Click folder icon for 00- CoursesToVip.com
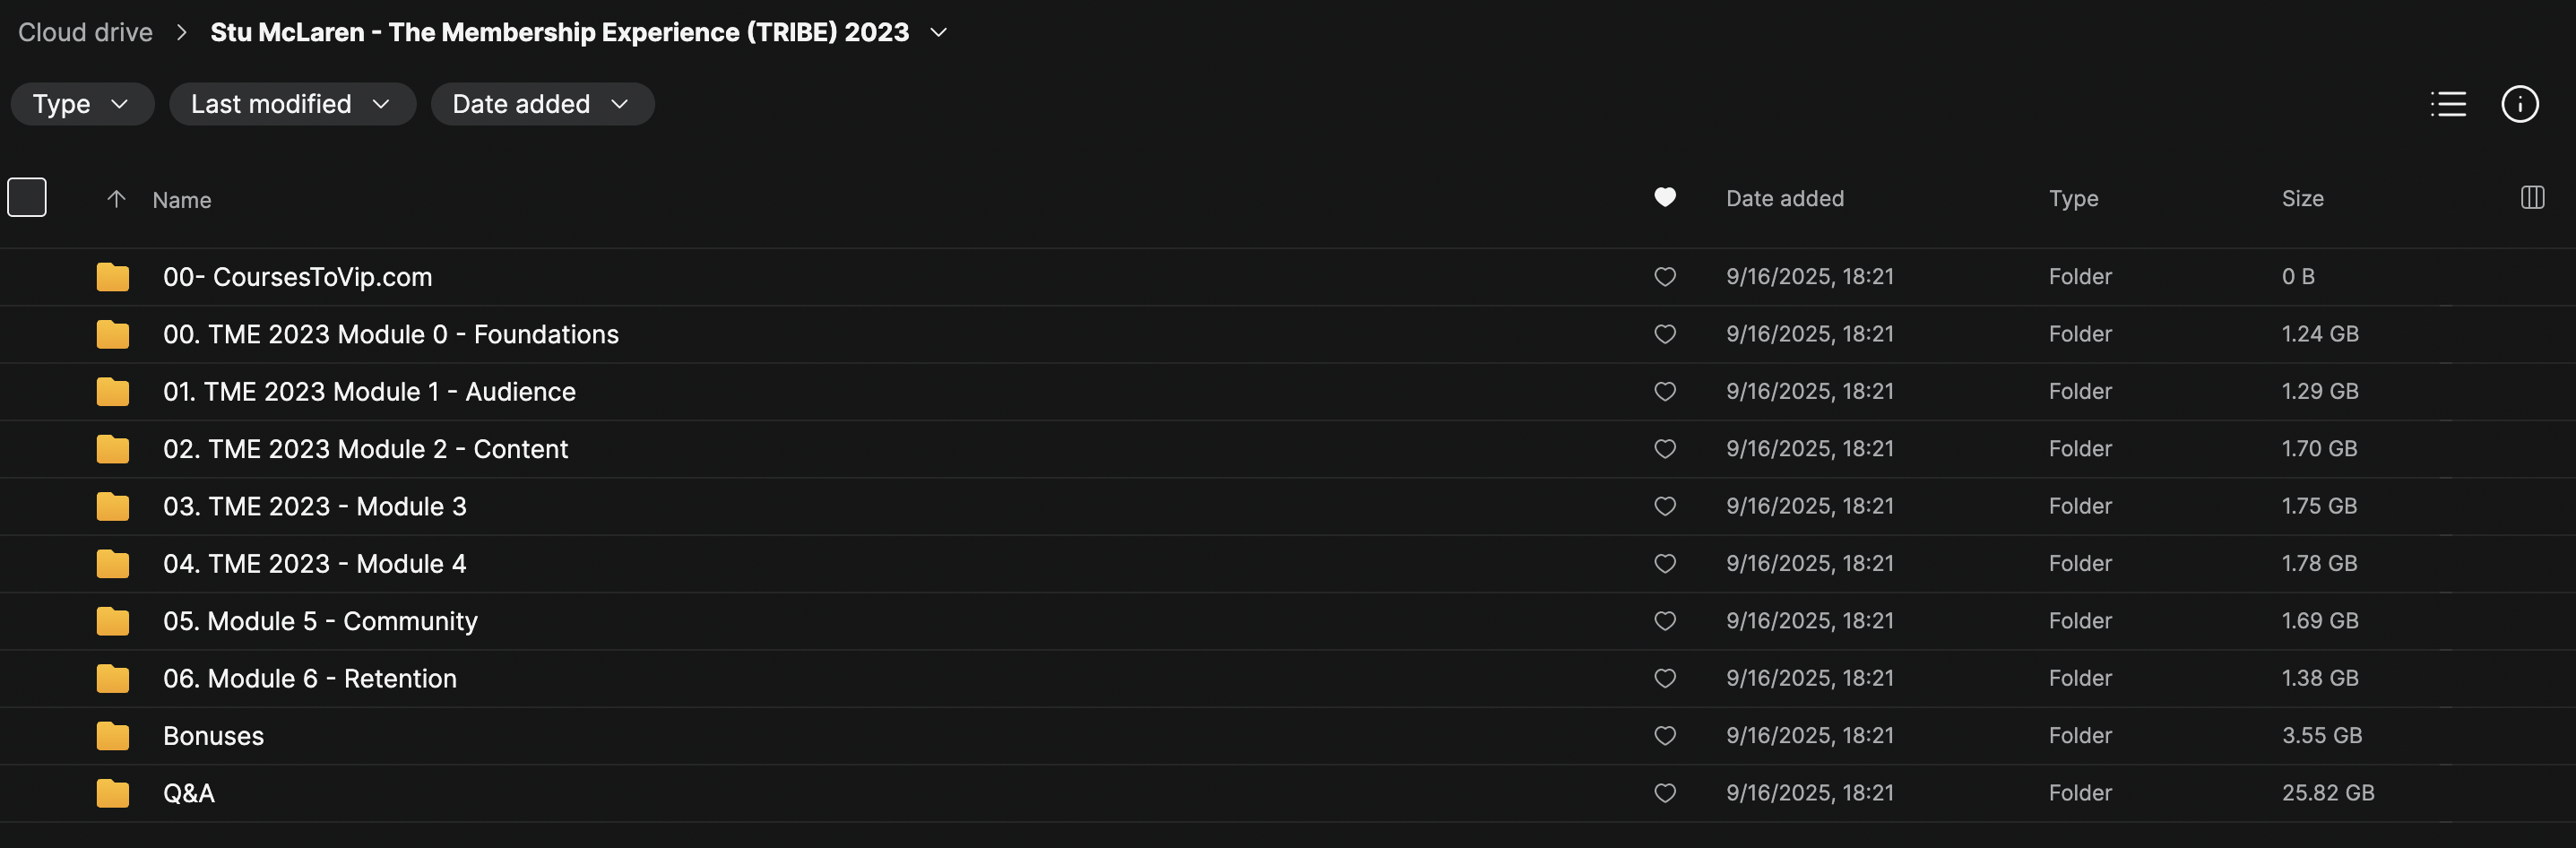The height and width of the screenshot is (848, 2576). tap(113, 277)
